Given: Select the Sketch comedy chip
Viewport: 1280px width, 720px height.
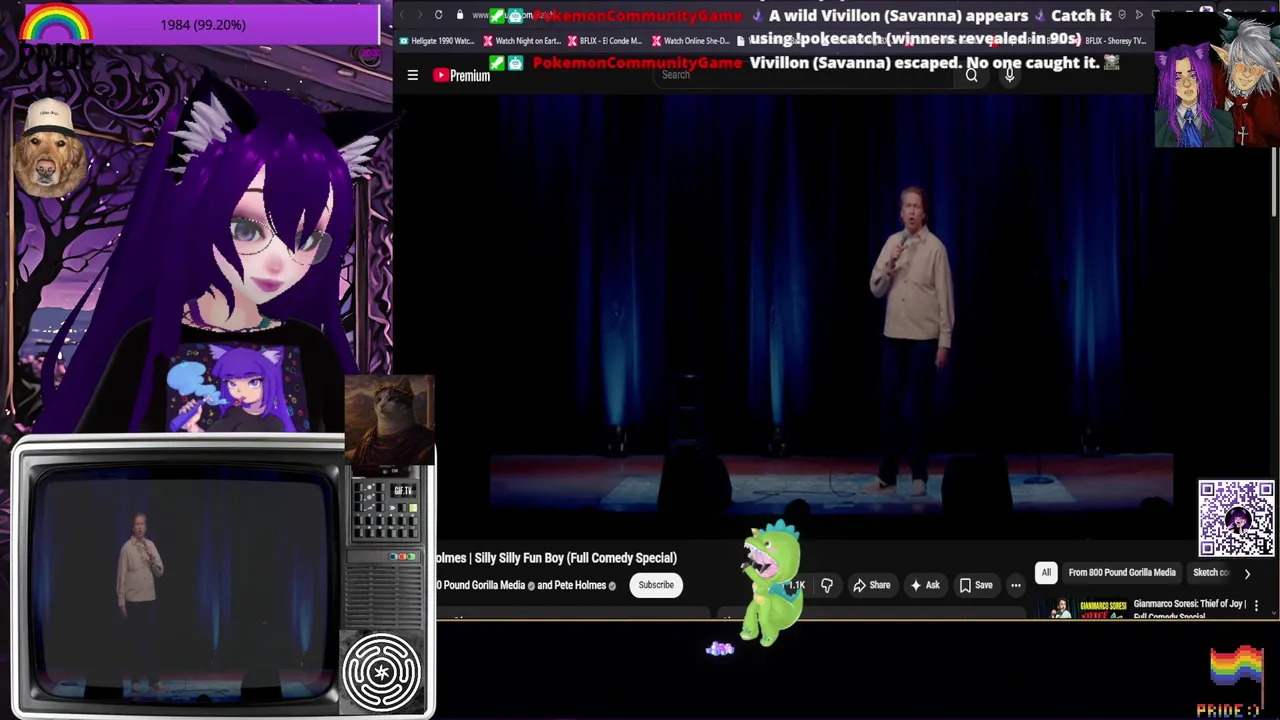Looking at the screenshot, I should coord(1211,573).
